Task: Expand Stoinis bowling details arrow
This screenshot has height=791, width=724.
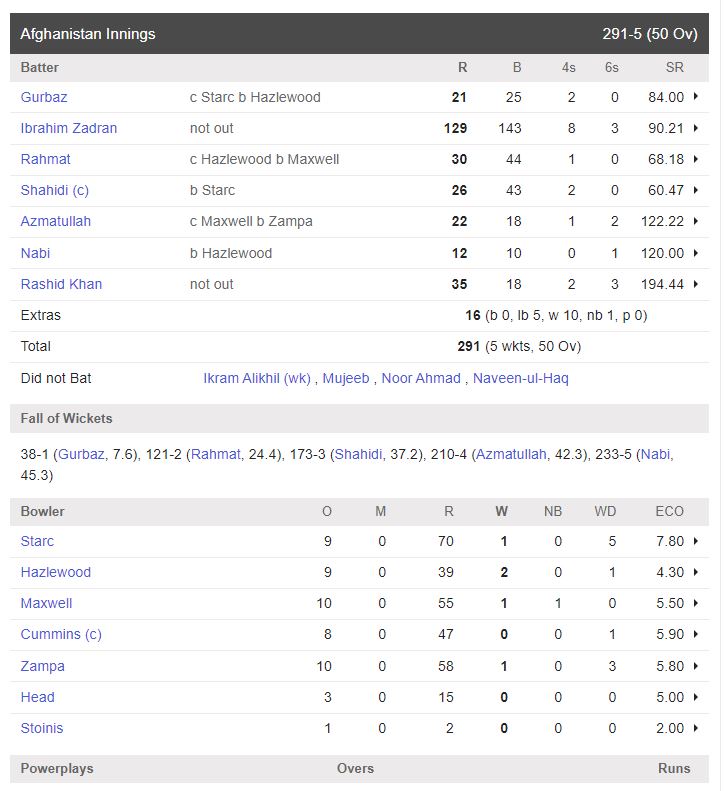Action: click(x=695, y=728)
